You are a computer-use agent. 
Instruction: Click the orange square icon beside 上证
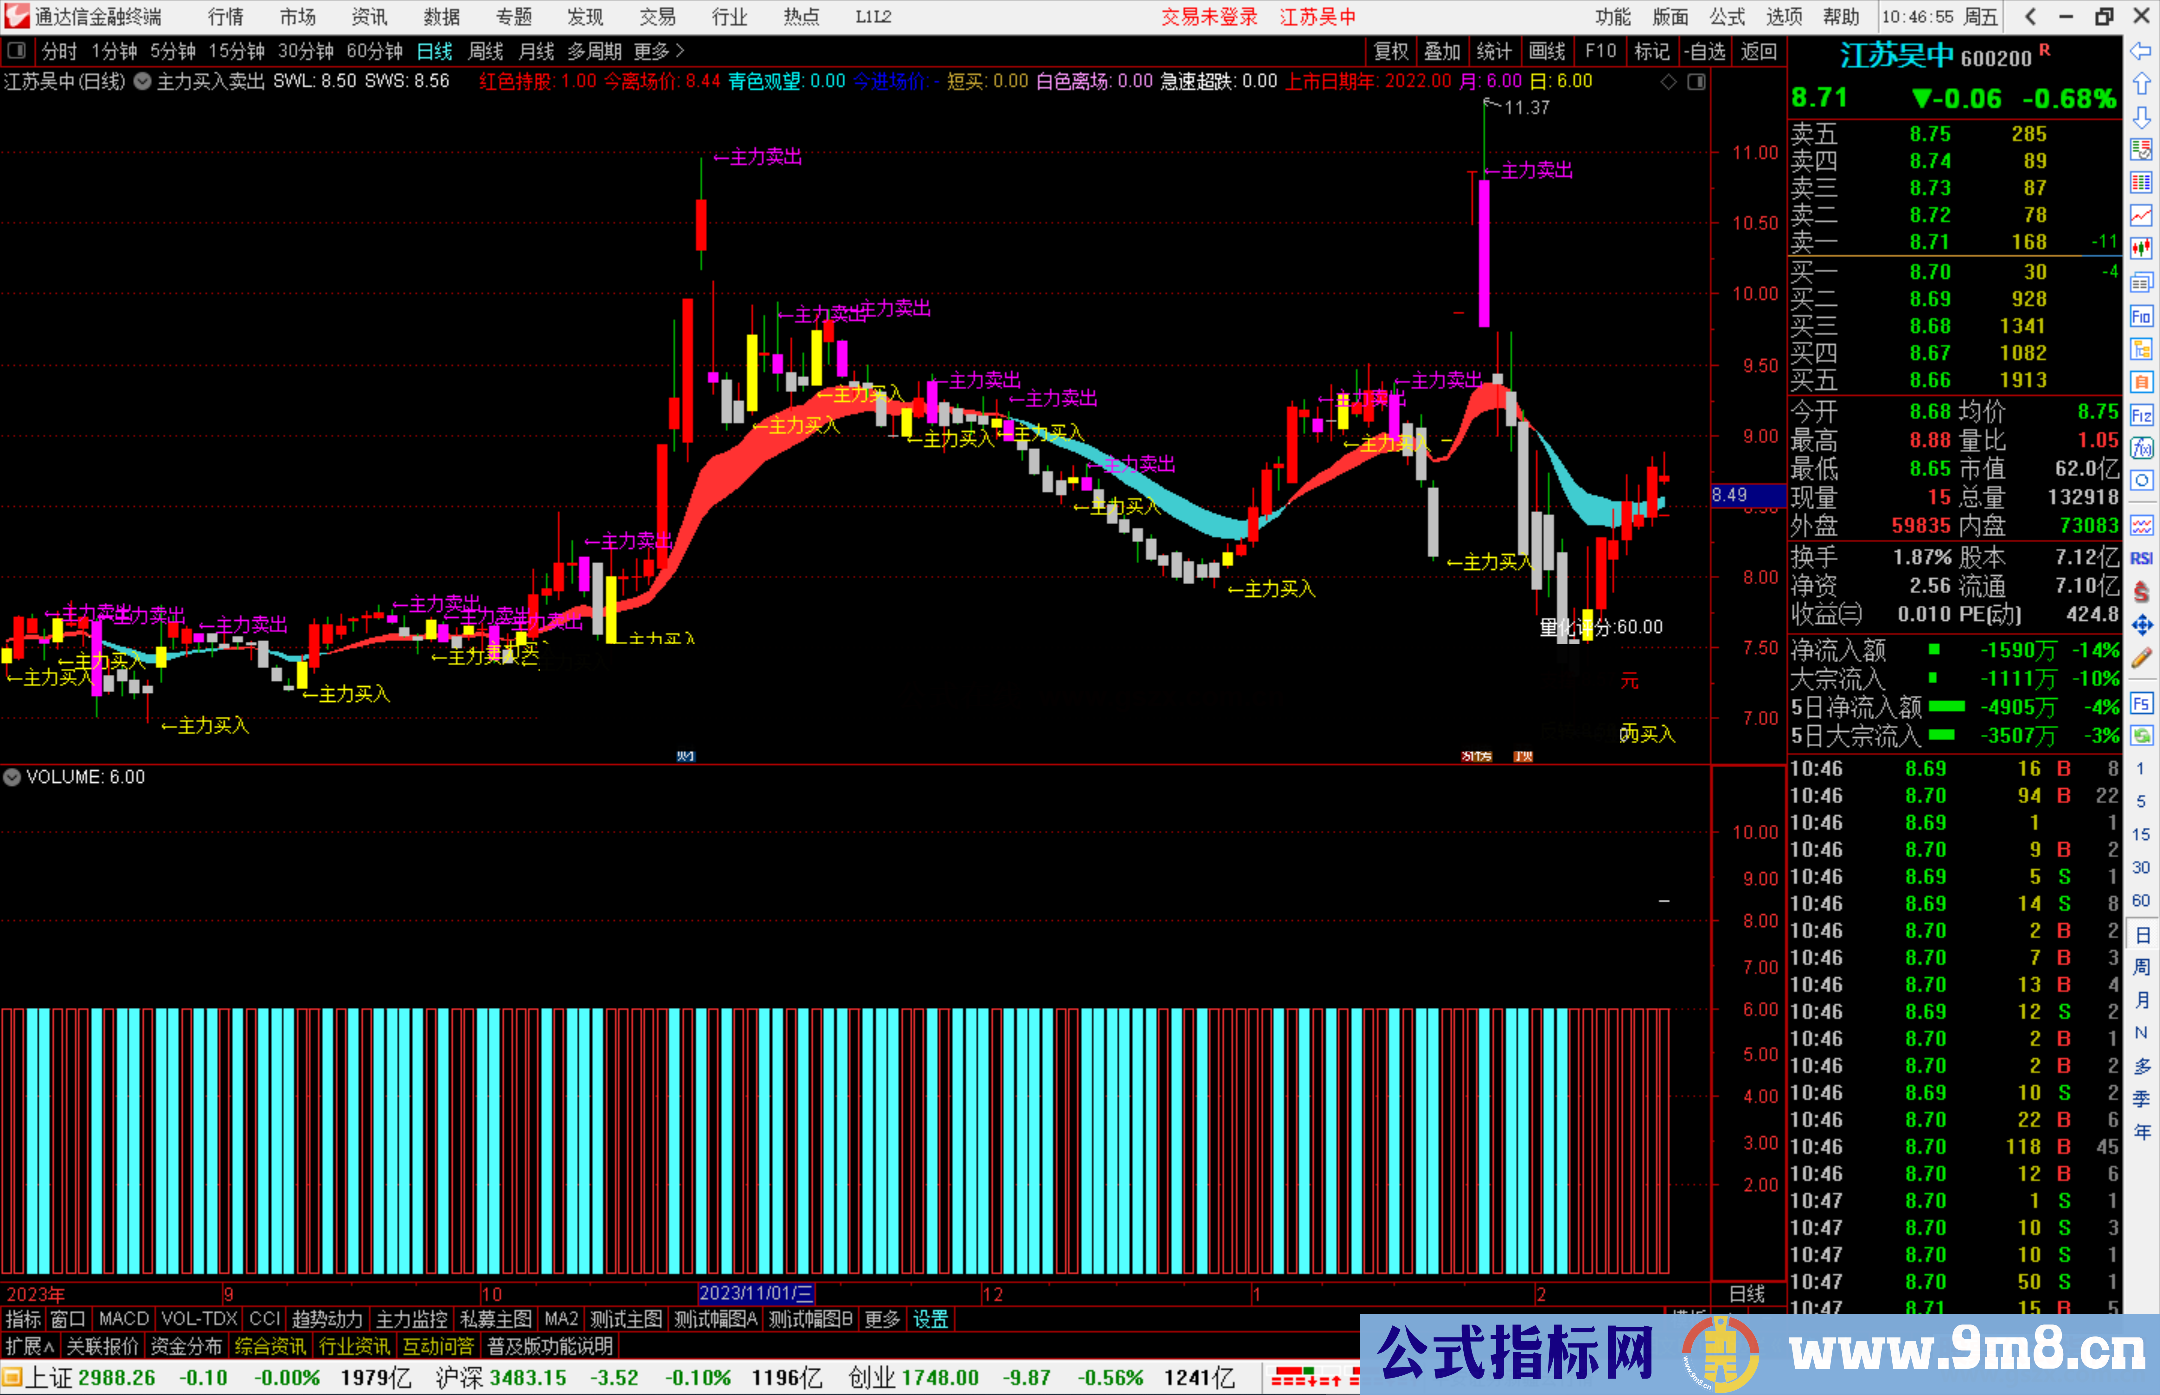(12, 1378)
